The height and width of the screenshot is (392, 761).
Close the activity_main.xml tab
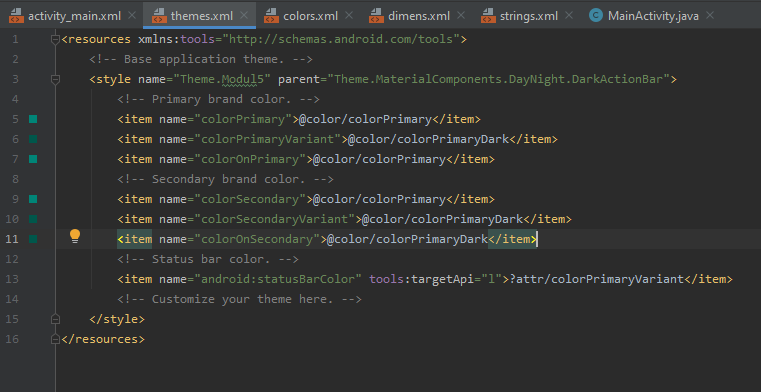click(132, 16)
